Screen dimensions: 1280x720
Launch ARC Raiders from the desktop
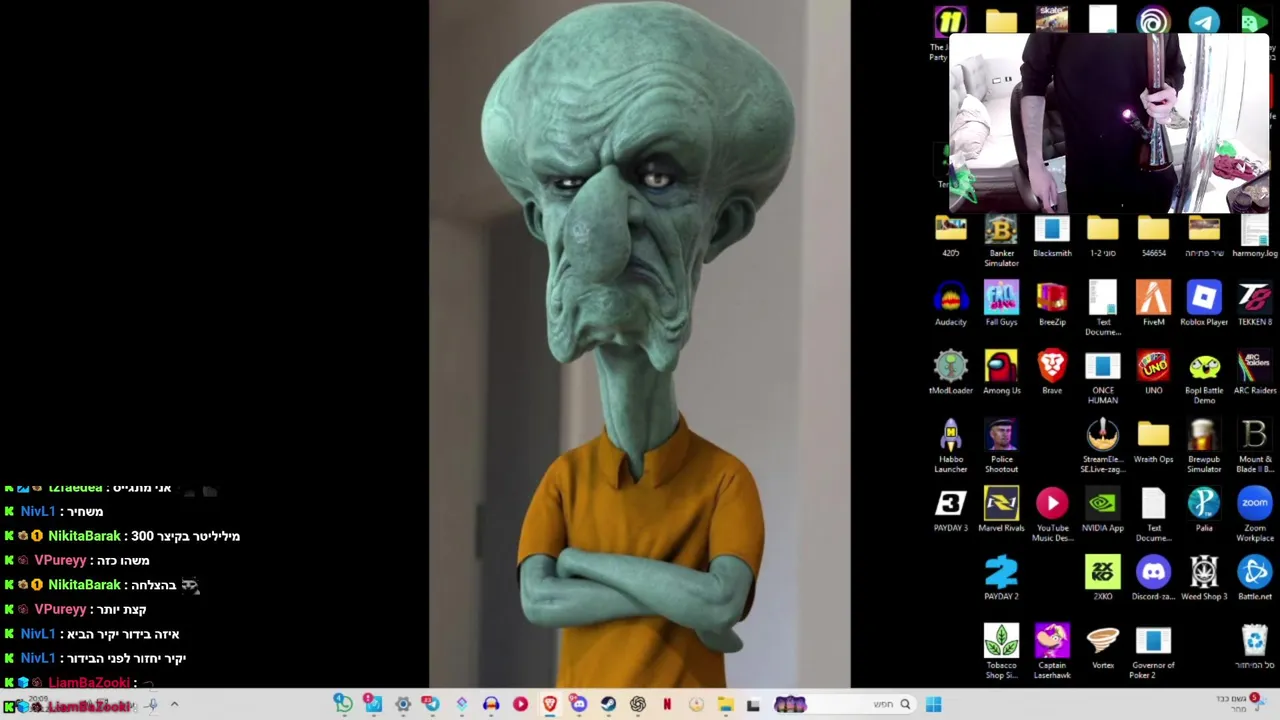tap(1255, 373)
